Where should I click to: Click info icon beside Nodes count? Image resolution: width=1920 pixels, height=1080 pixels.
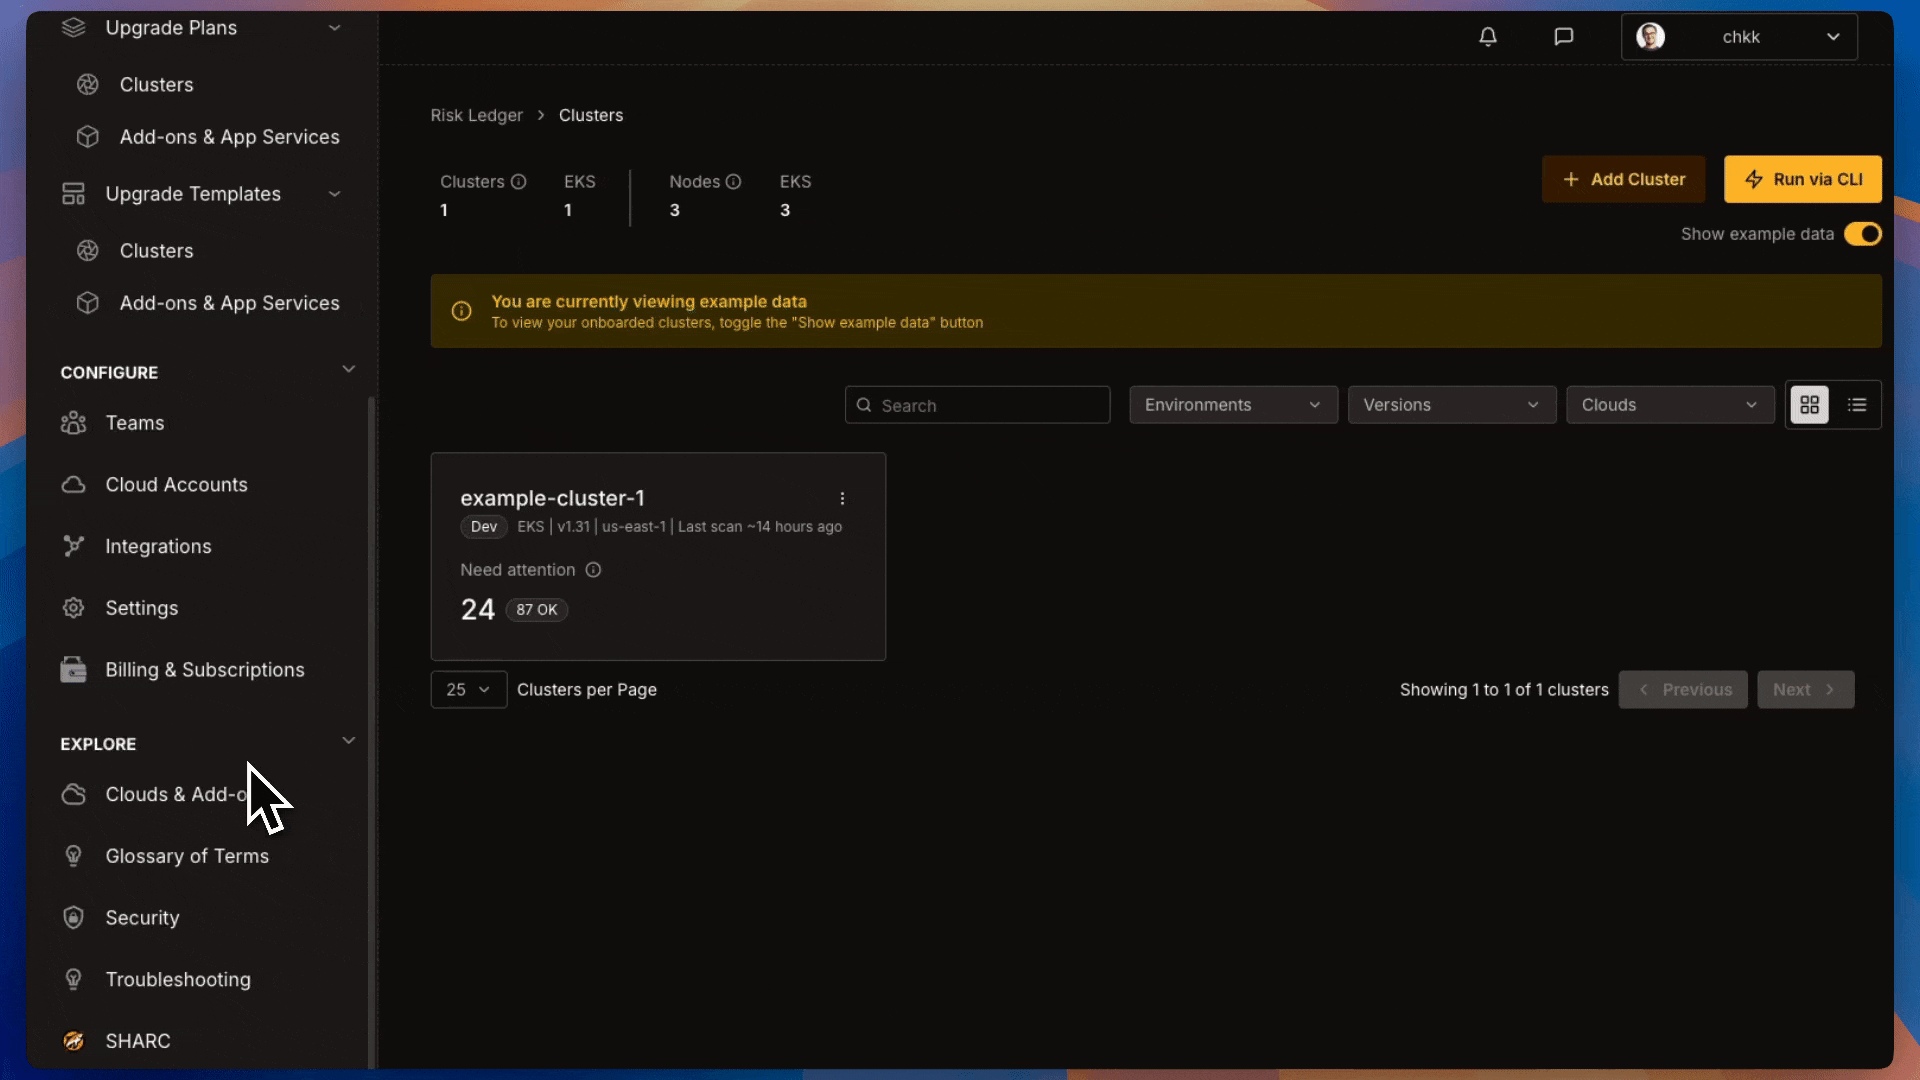pos(733,182)
